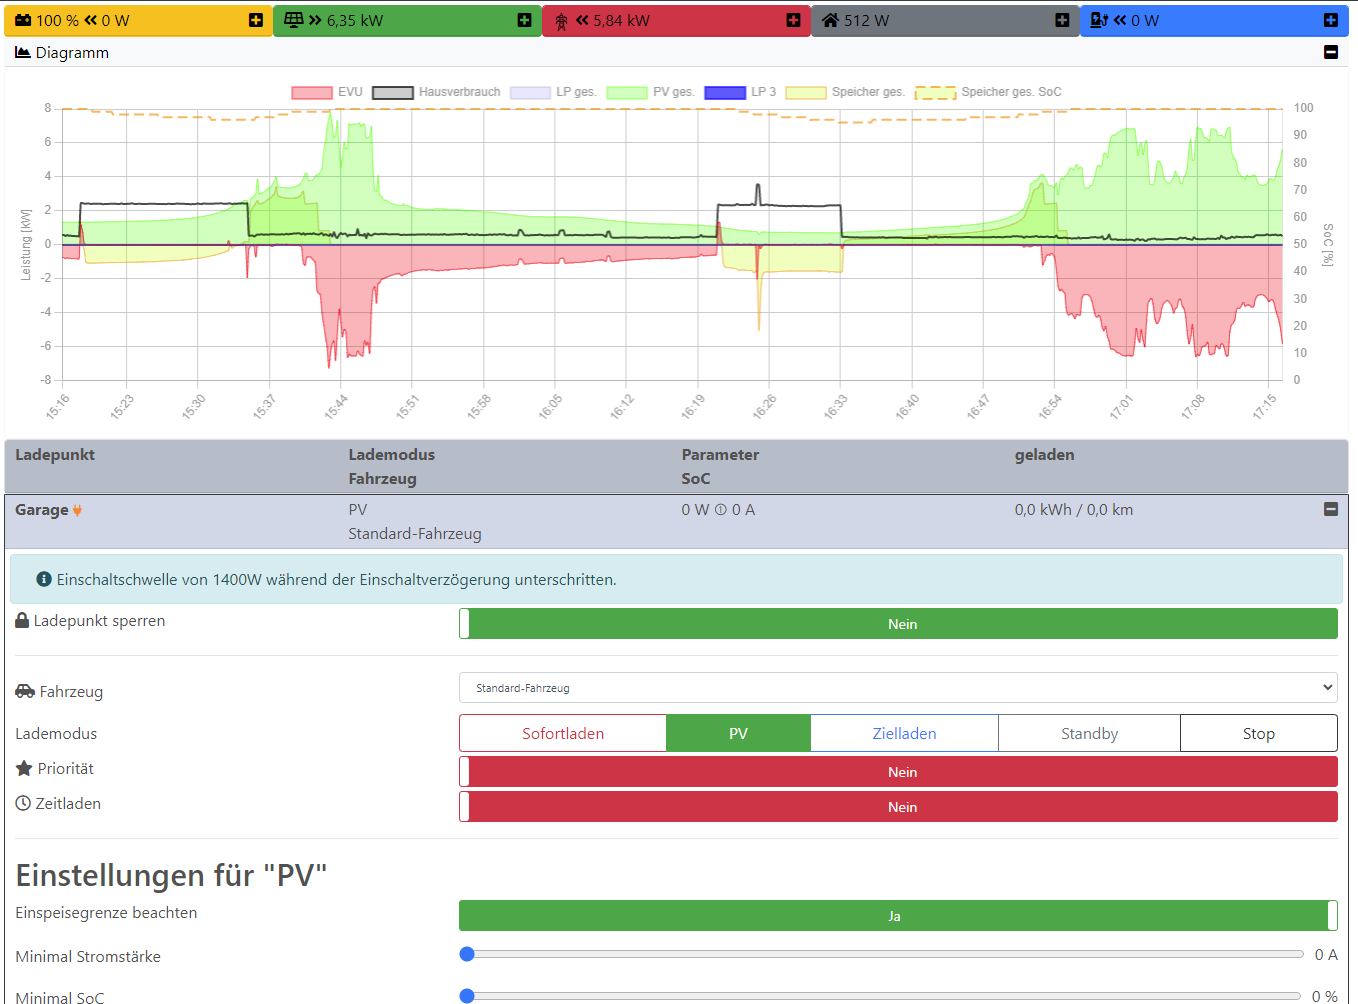The height and width of the screenshot is (1004, 1358).
Task: Click the power pylon grid icon
Action: point(561,21)
